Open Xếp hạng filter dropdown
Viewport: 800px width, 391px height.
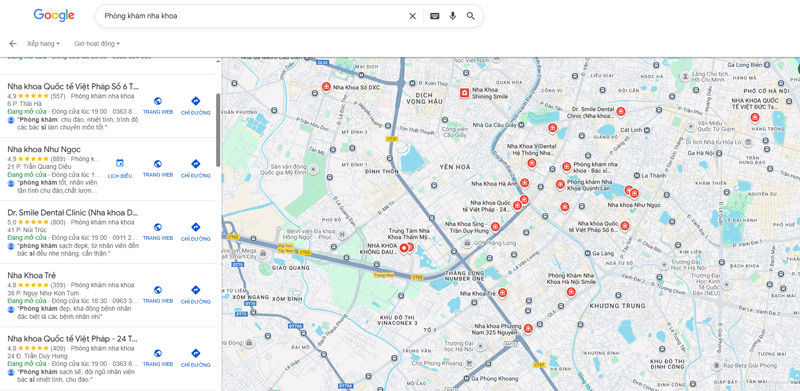[x=43, y=44]
